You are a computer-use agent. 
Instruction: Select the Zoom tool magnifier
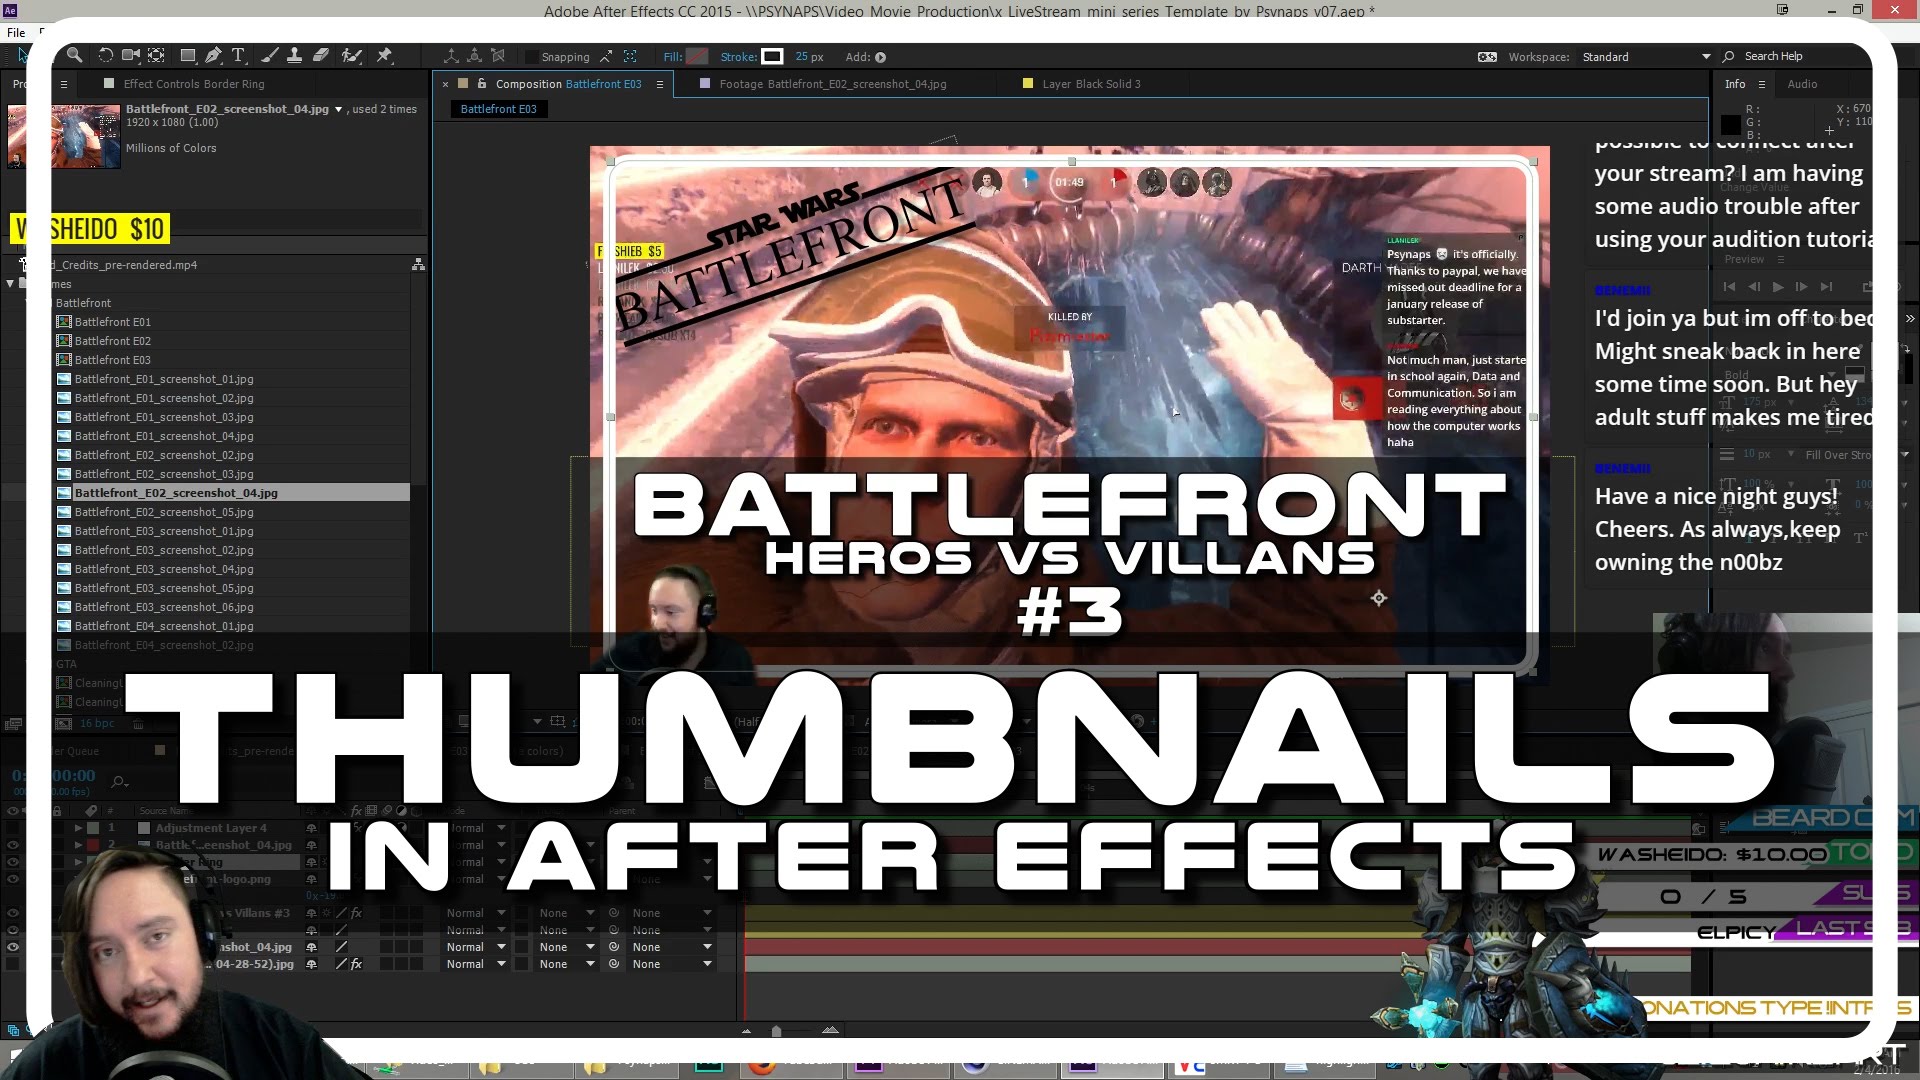(x=74, y=56)
